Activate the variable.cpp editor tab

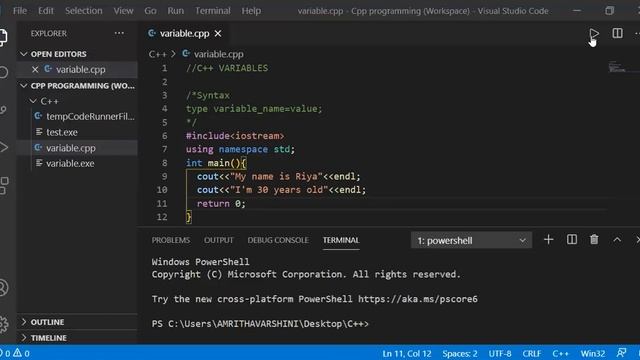tap(184, 33)
